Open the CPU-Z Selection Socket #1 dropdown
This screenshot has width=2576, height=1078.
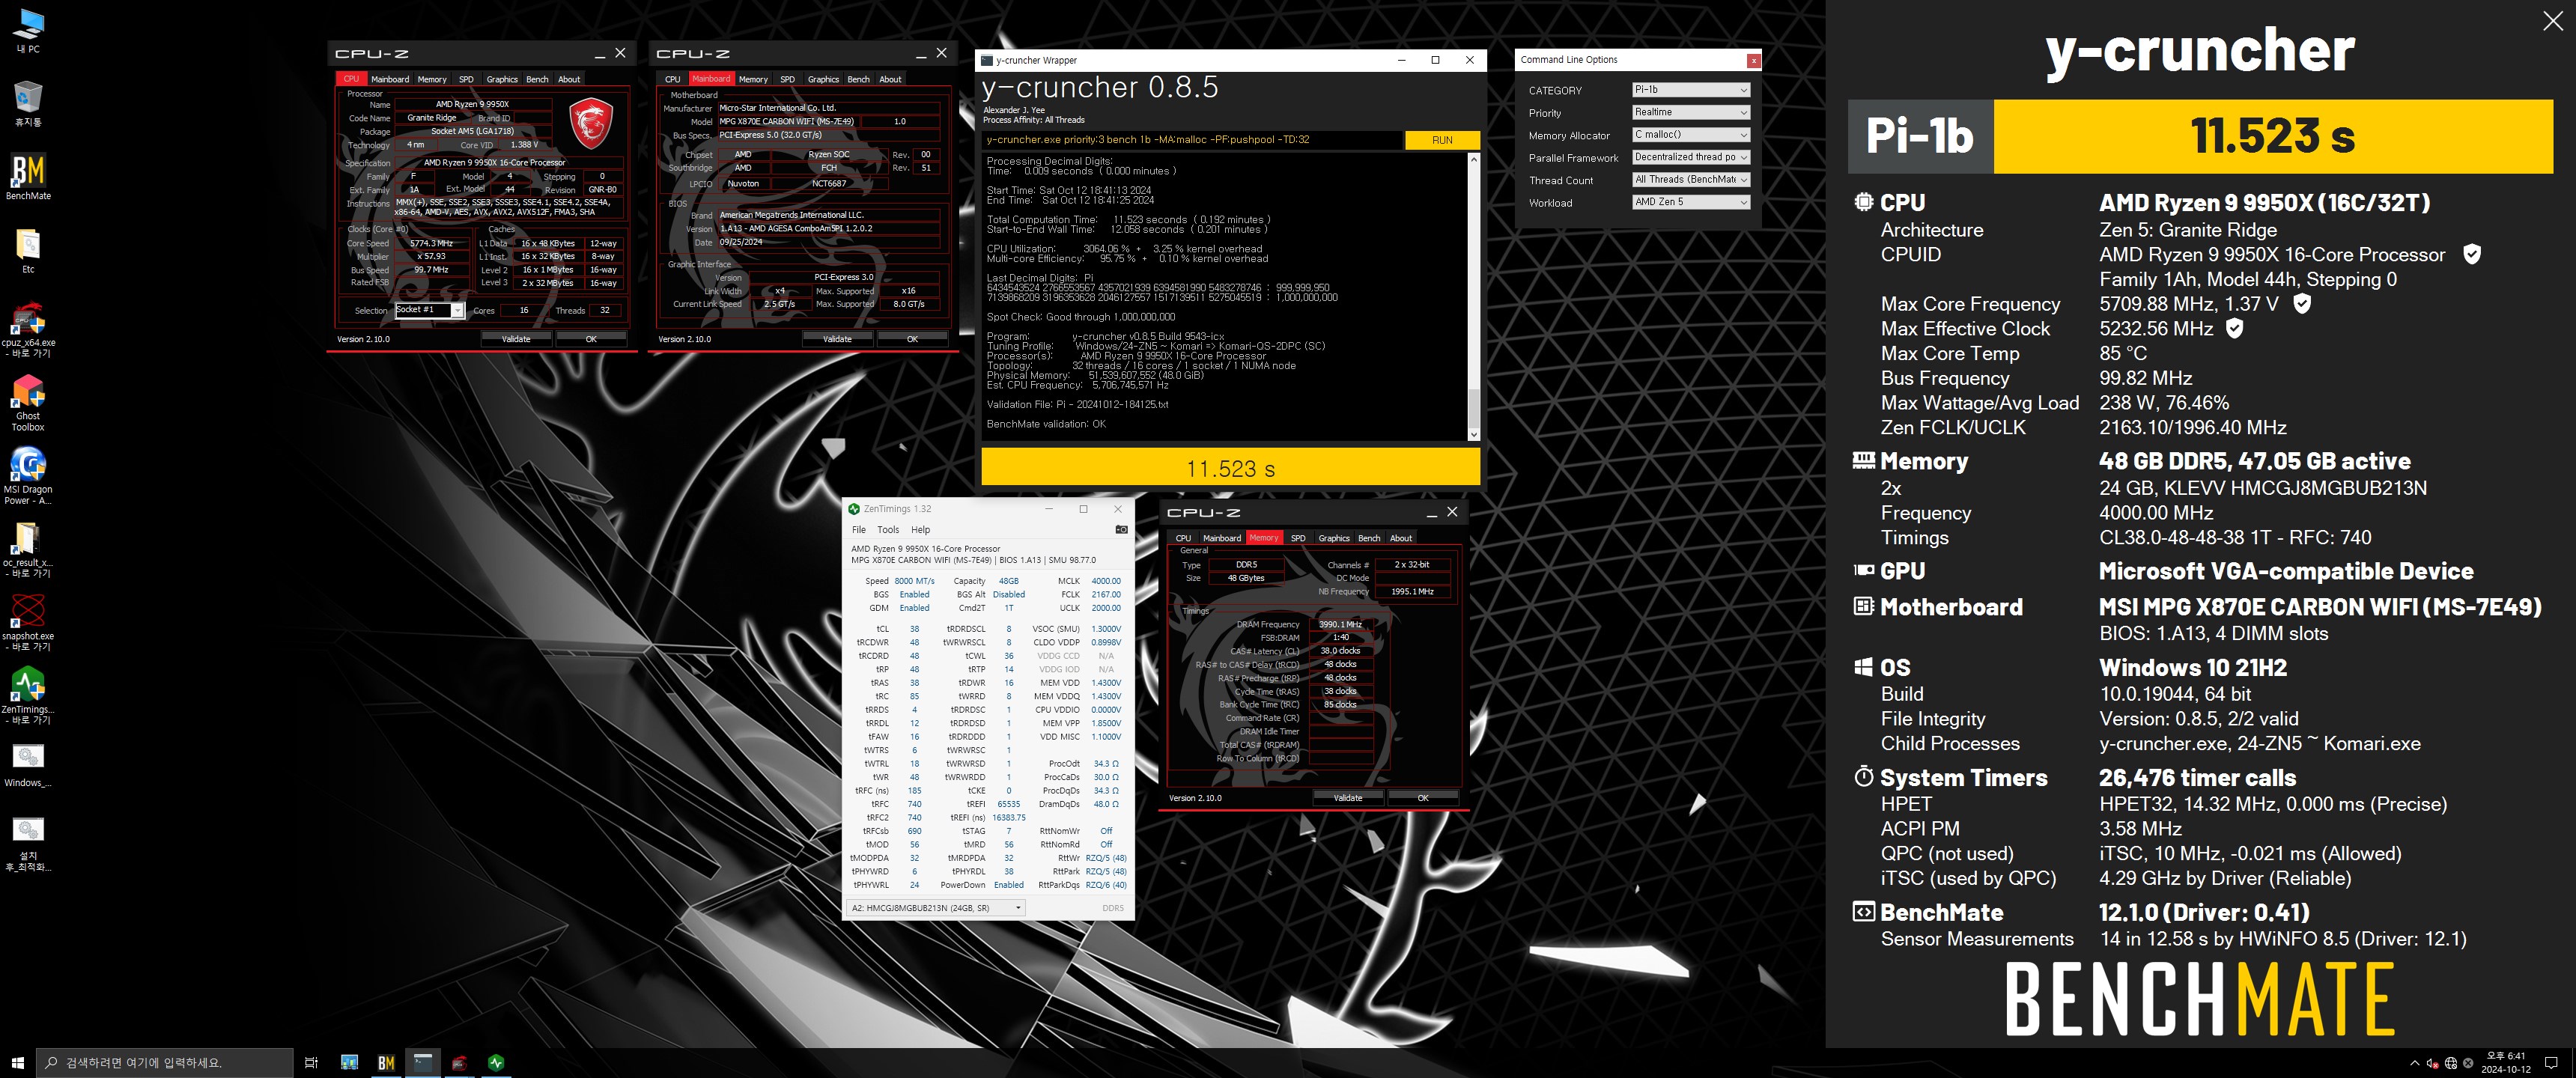[x=429, y=310]
